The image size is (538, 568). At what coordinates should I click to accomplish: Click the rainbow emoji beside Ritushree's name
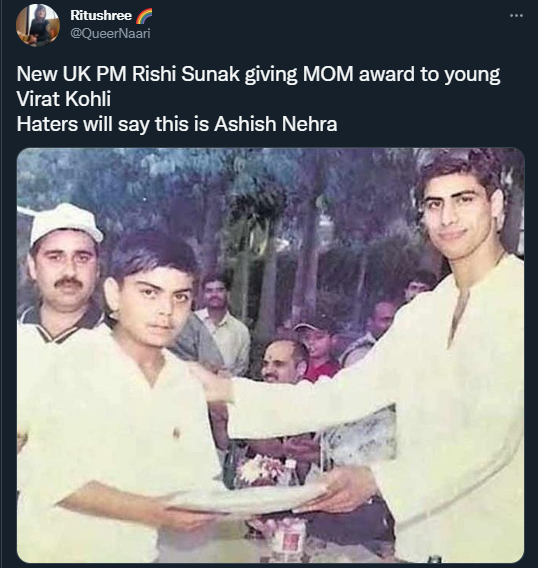click(144, 16)
